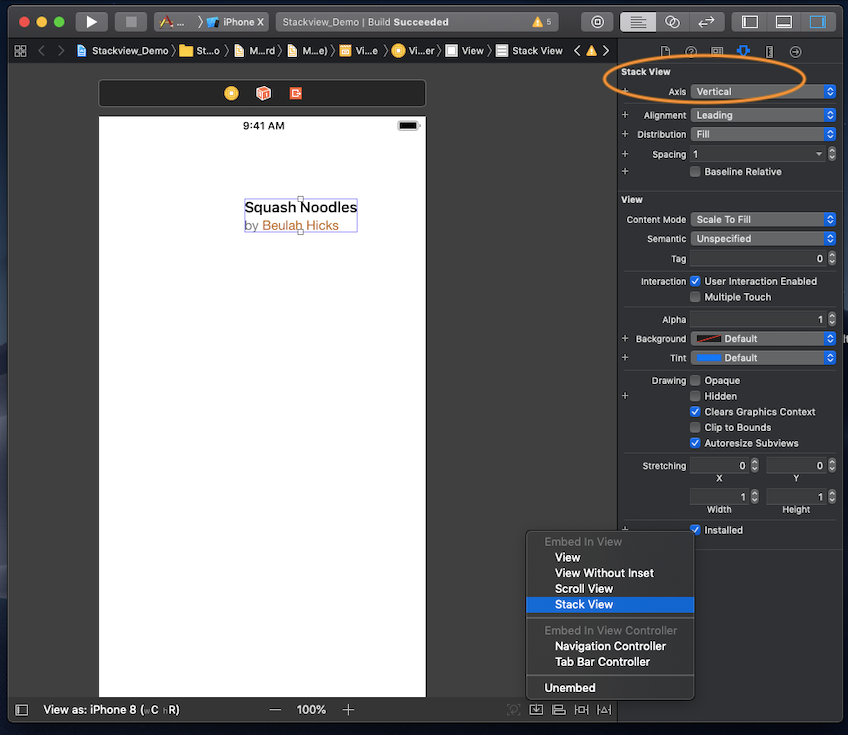
Task: Open the Alignment dropdown showing Leading
Action: coord(763,114)
